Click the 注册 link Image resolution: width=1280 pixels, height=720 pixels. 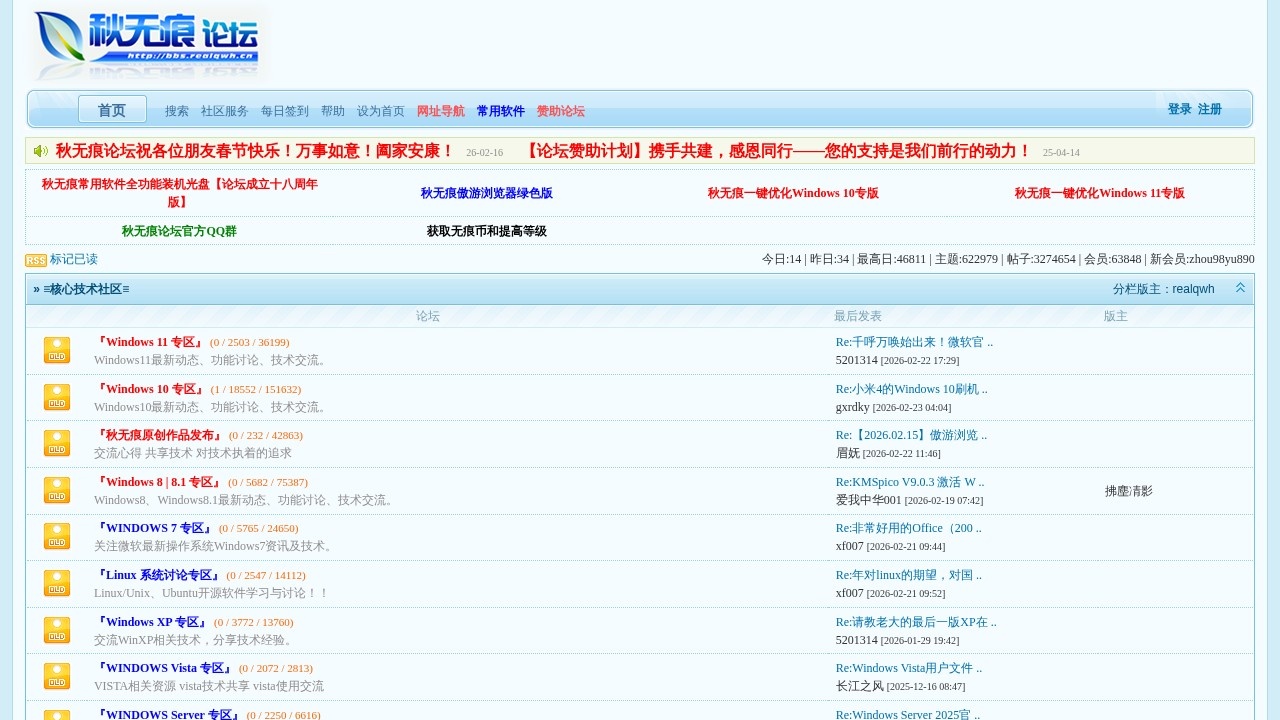coord(1209,109)
